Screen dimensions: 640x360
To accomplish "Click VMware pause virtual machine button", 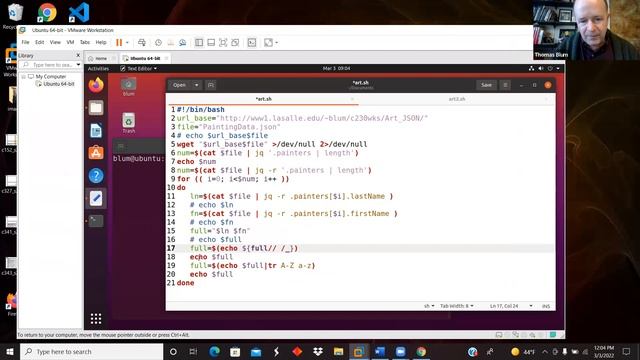I will point(119,42).
